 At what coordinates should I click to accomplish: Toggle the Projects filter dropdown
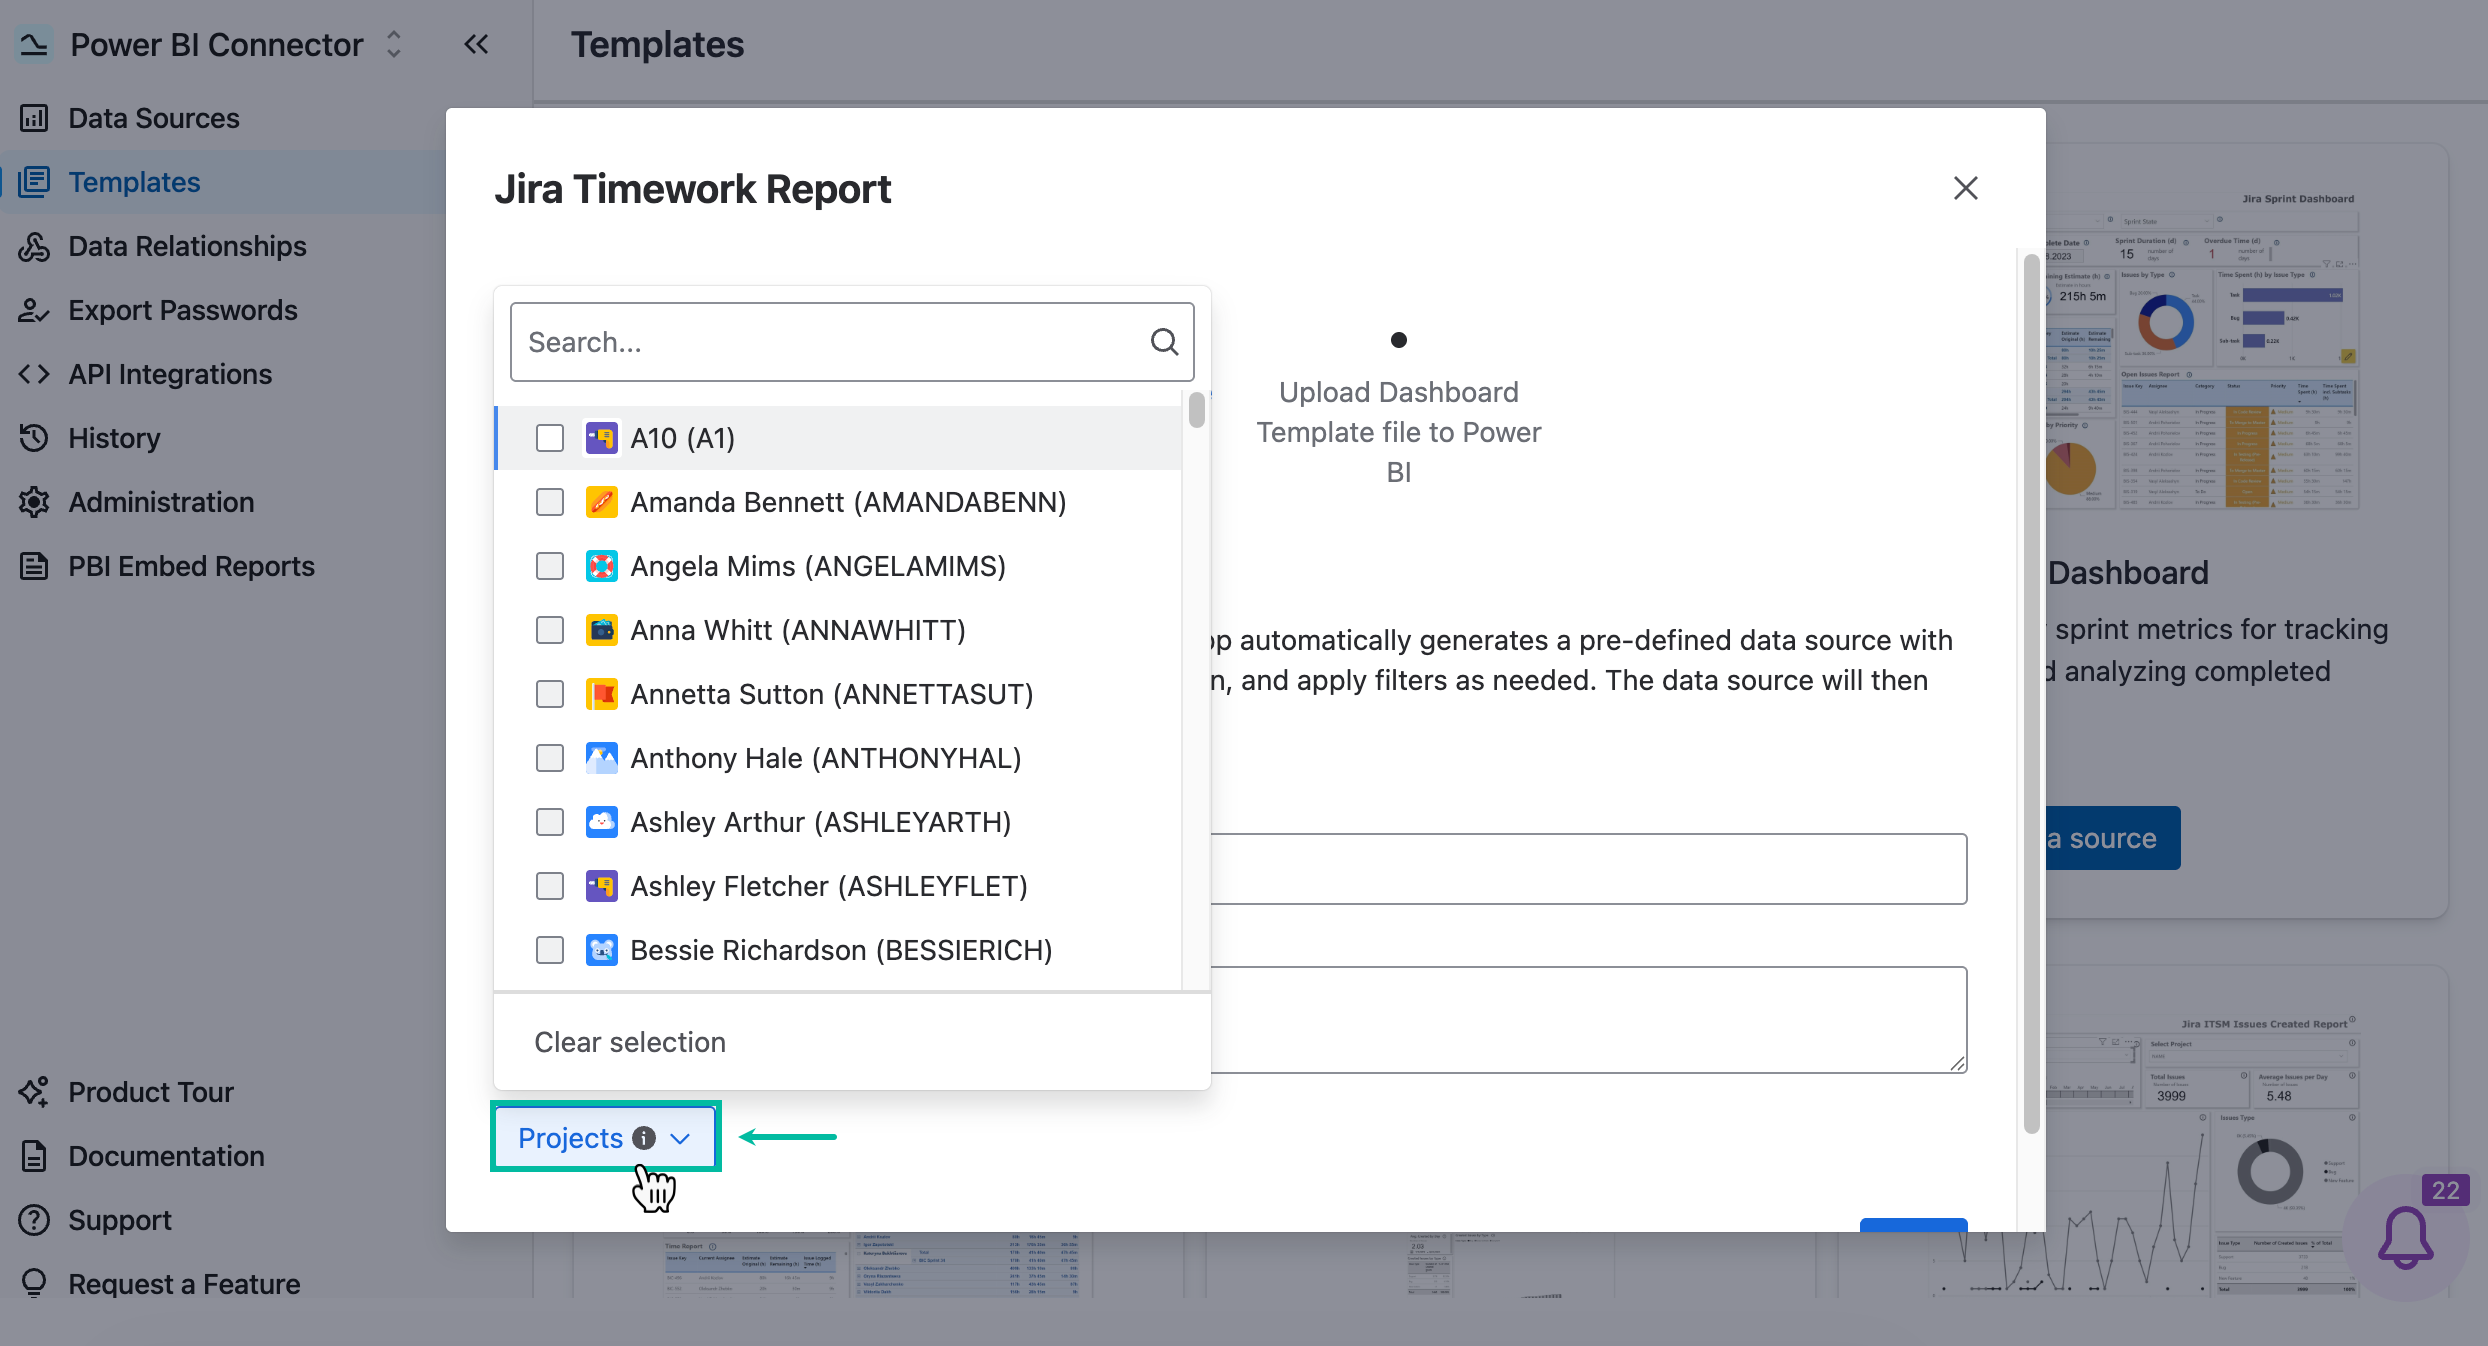point(605,1138)
